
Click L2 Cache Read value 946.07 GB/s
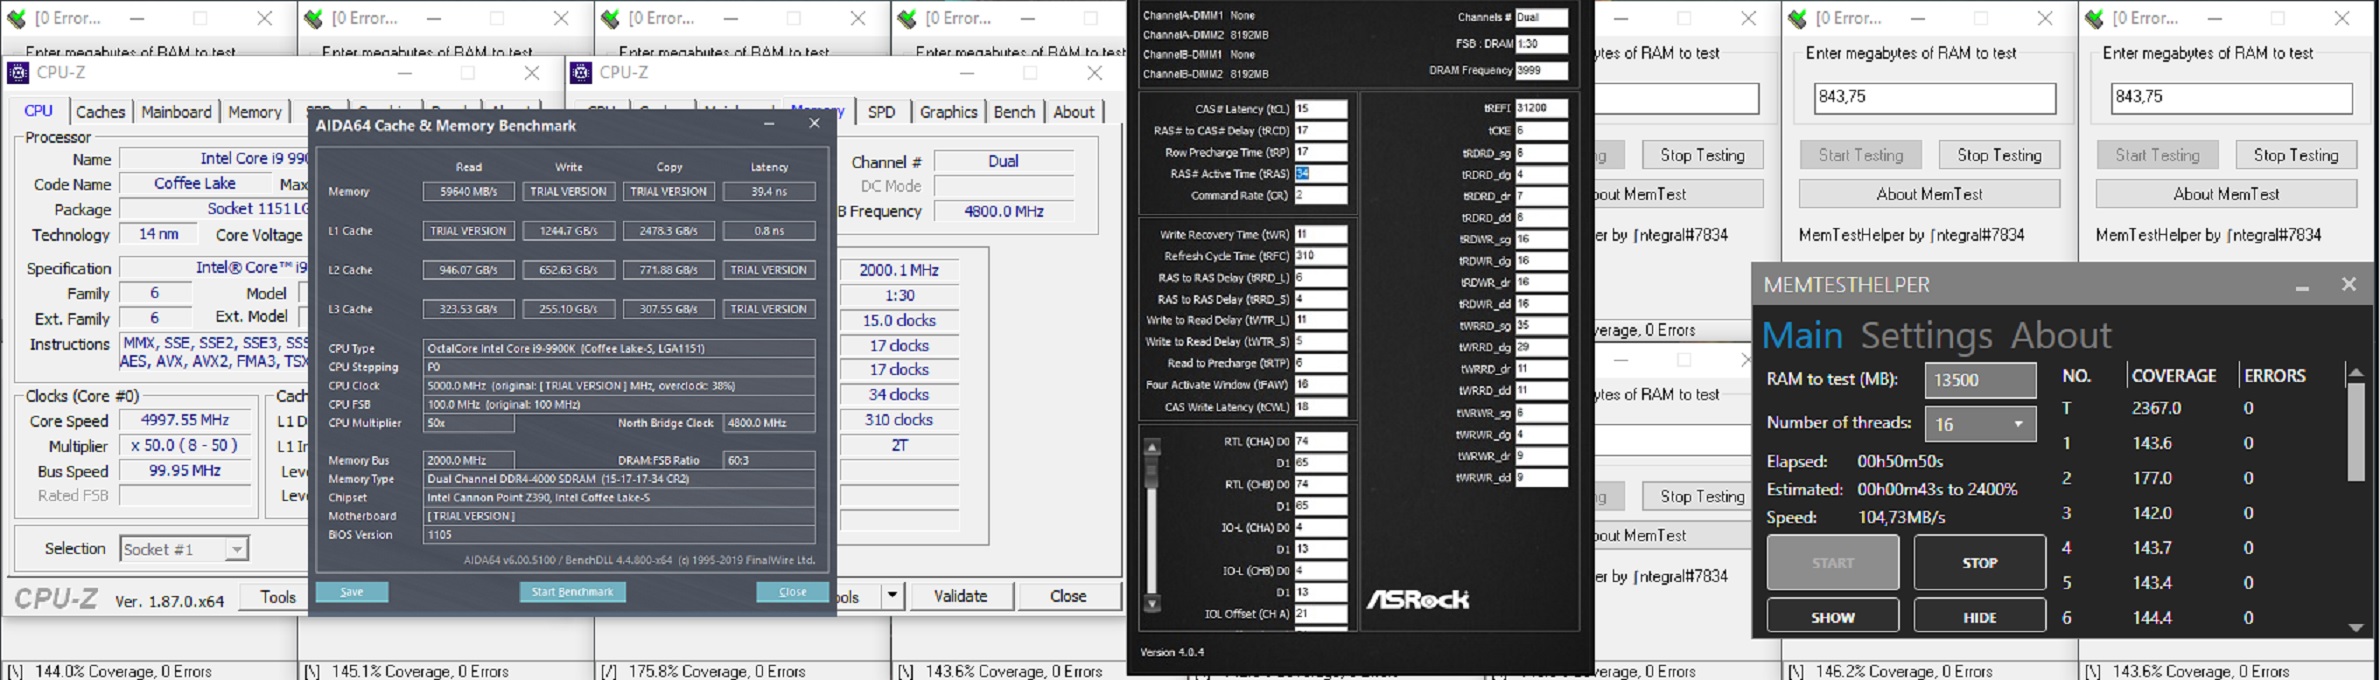[468, 270]
